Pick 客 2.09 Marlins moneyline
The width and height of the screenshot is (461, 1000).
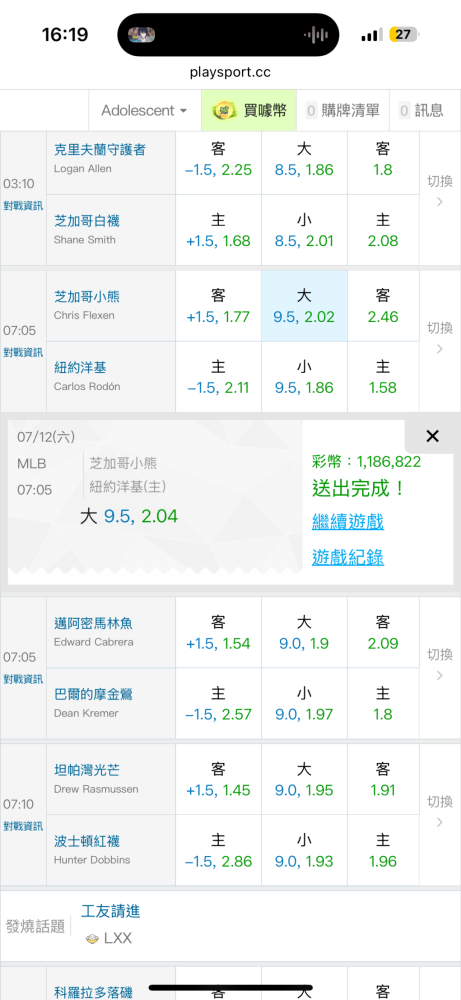click(383, 633)
